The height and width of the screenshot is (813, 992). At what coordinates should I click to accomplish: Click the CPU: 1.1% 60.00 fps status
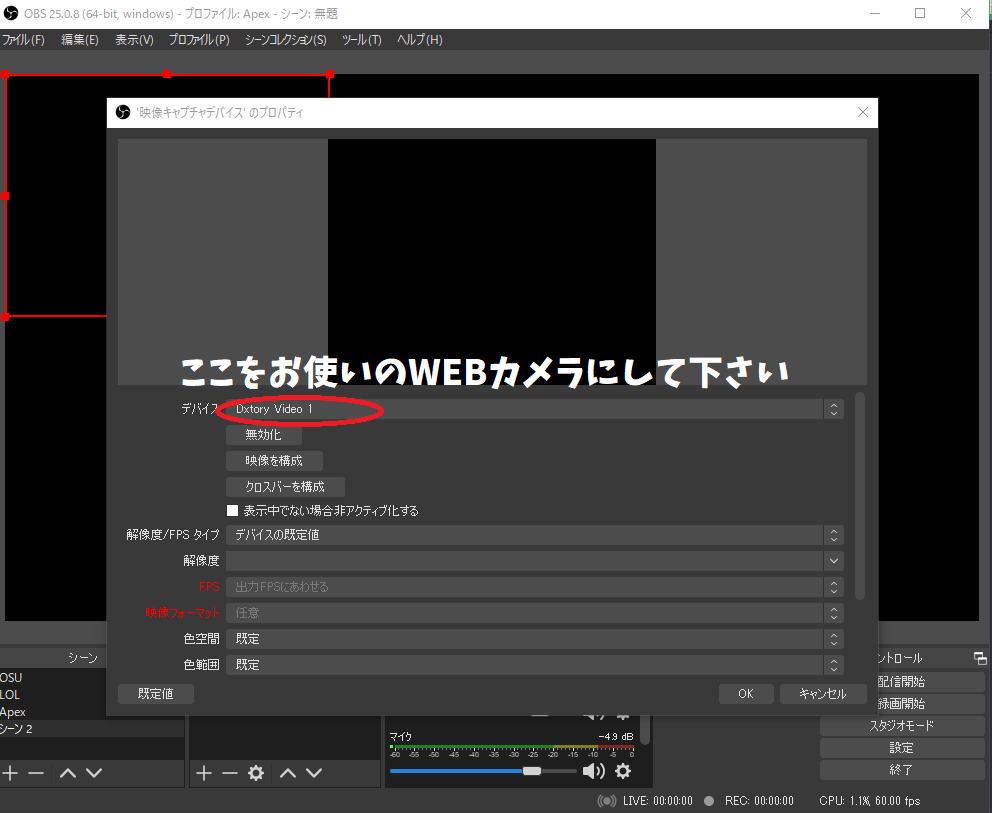pos(870,801)
